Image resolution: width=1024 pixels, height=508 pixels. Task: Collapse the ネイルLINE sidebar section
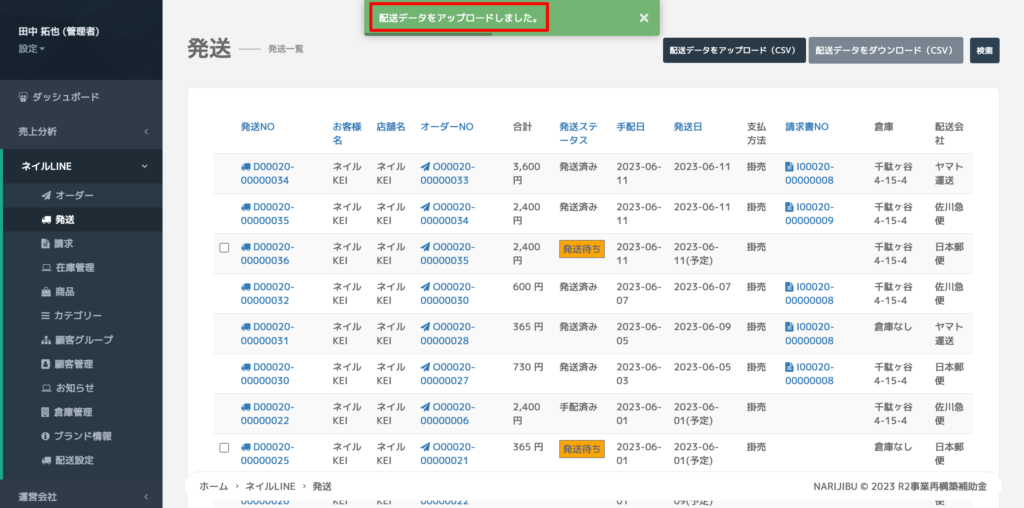click(80, 166)
